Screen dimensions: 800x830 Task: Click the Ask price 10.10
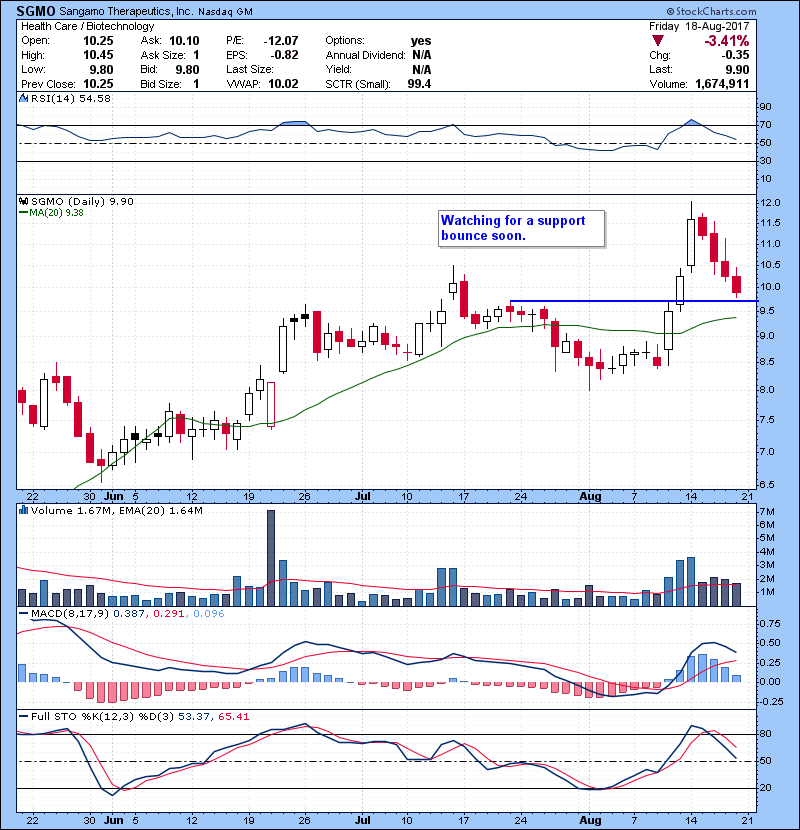pyautogui.click(x=184, y=41)
